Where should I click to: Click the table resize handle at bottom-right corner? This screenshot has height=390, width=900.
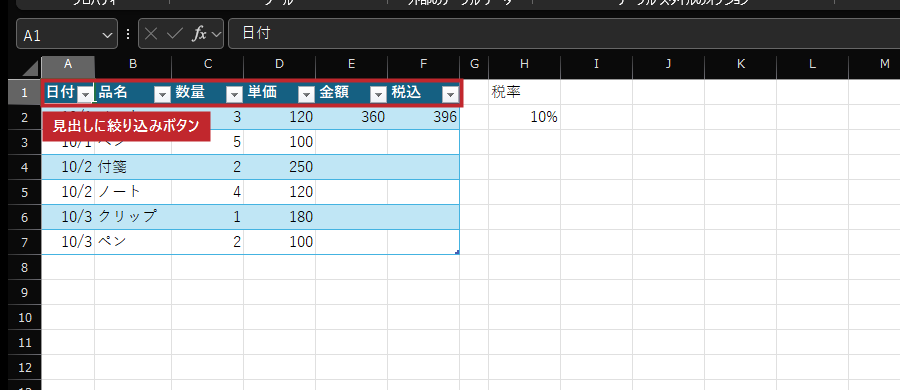point(457,252)
